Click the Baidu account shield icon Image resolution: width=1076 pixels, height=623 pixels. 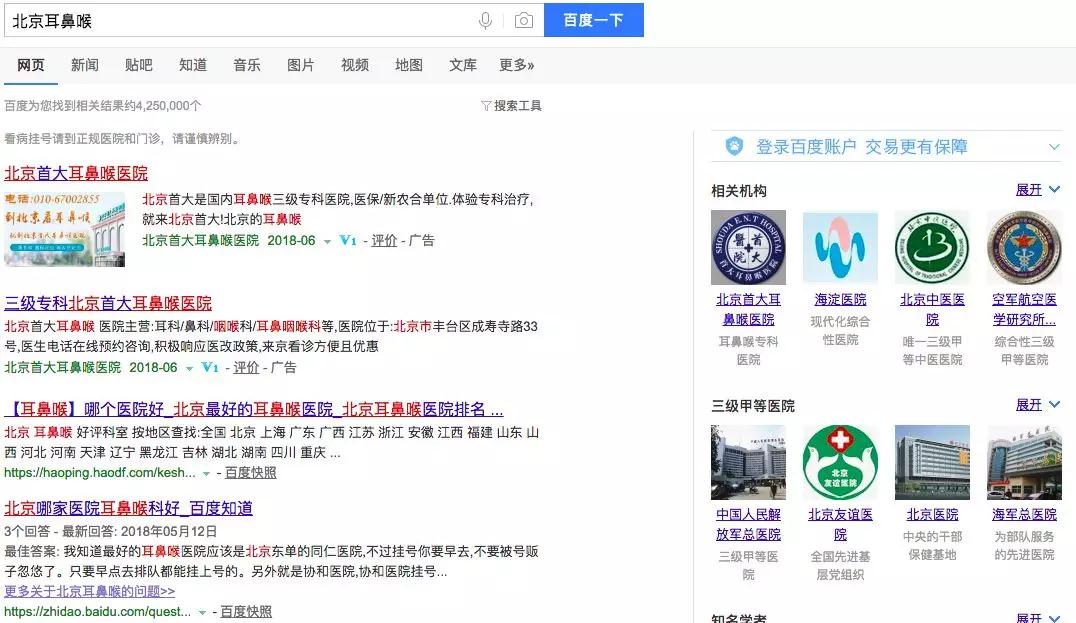[x=734, y=146]
